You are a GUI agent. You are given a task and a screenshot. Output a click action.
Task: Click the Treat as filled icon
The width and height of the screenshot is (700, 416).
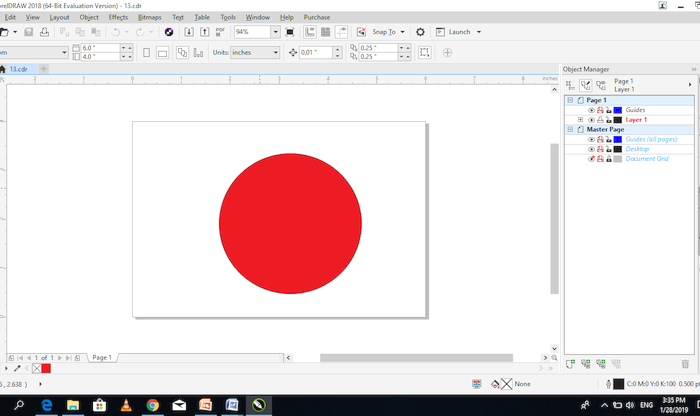tap(424, 53)
